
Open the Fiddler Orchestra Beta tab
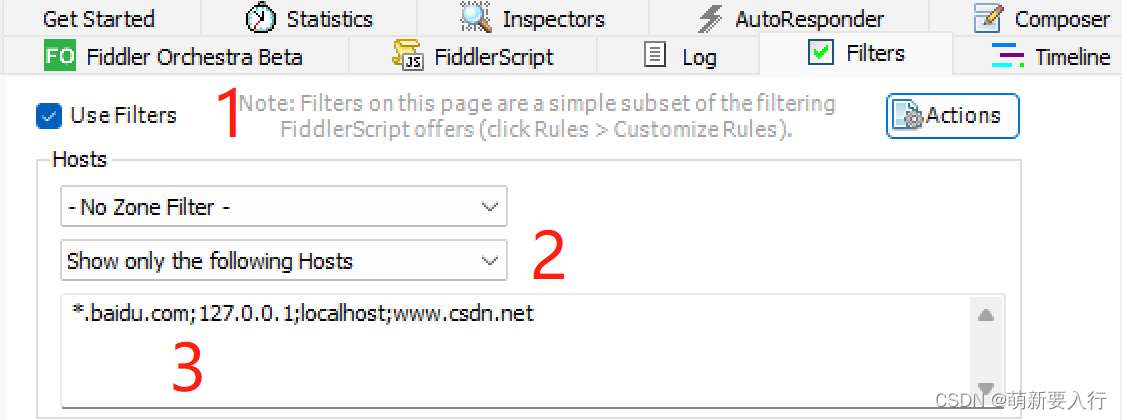(194, 56)
